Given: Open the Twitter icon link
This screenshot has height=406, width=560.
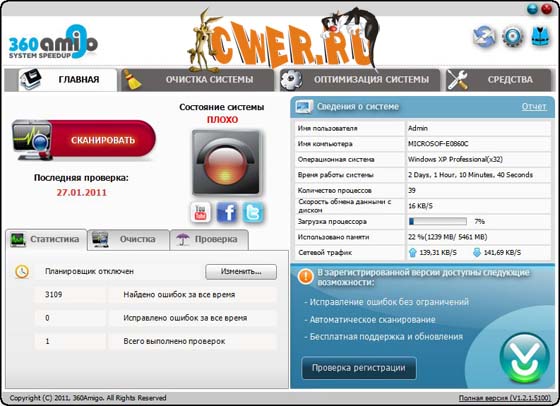Looking at the screenshot, I should (x=253, y=212).
